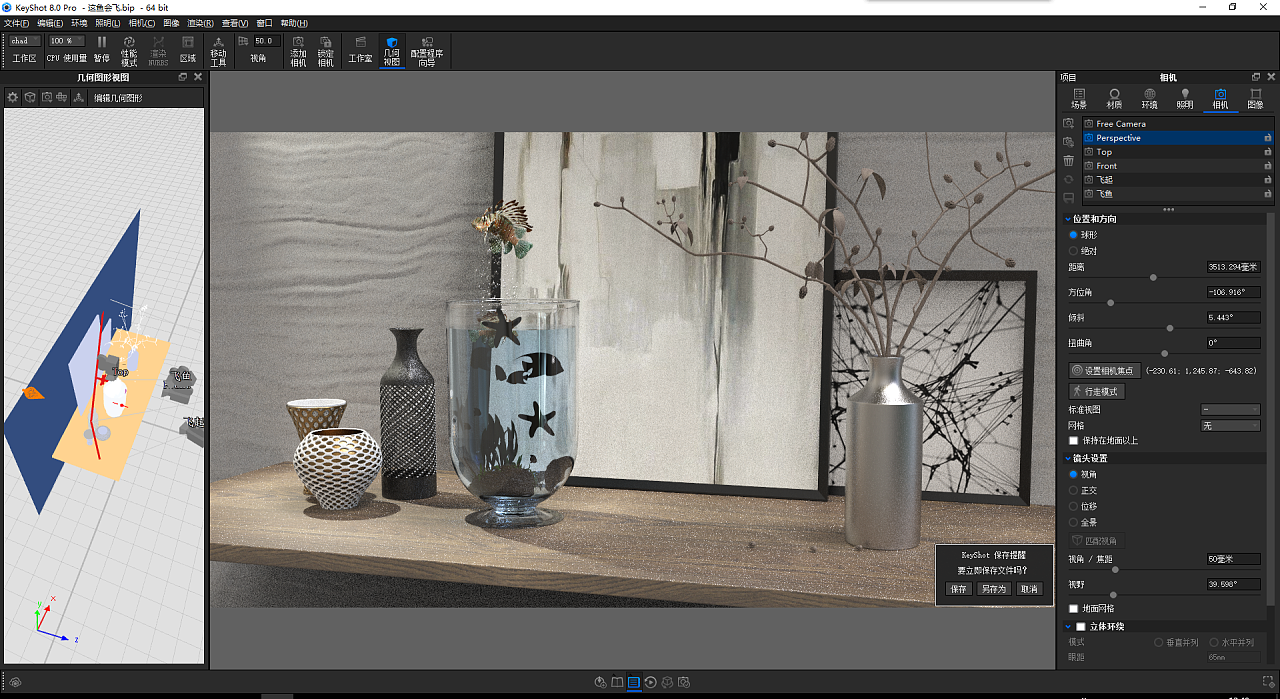The image size is (1280, 699).
Task: Open 配置程序向导 configurator wizard
Action: coord(427,43)
